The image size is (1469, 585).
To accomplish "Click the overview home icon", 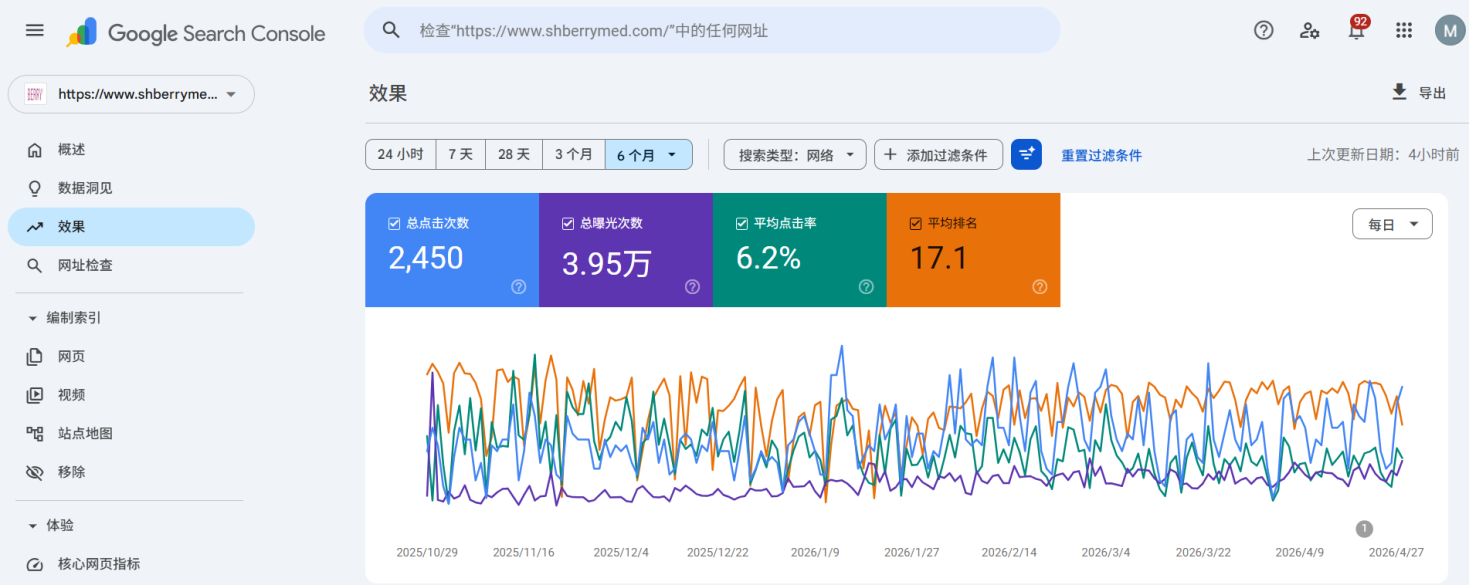I will point(35,150).
